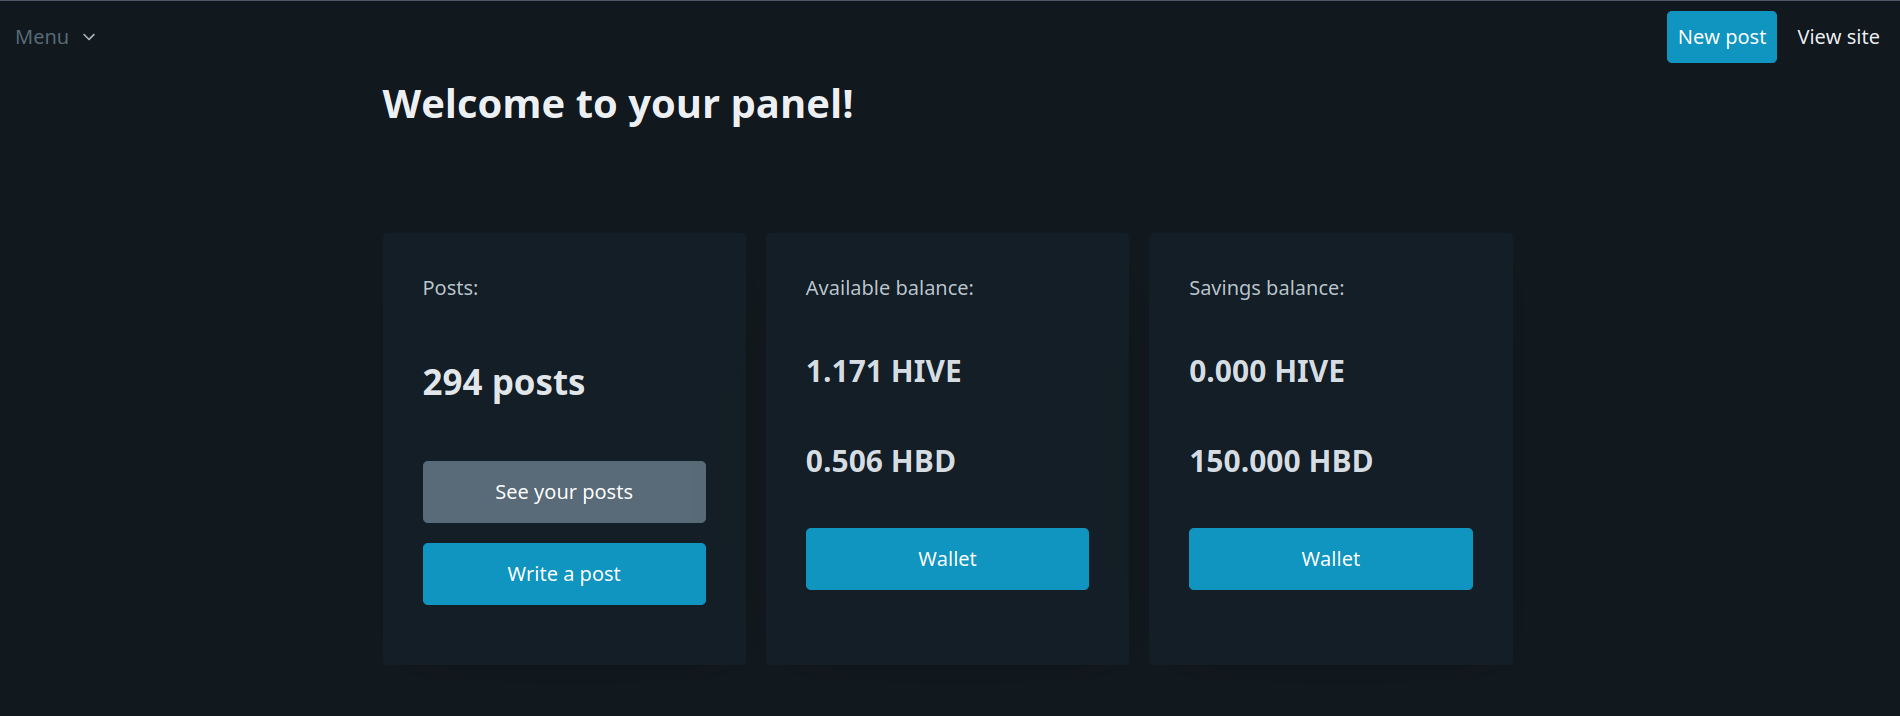Click the Posts: label
1900x716 pixels.
point(450,288)
